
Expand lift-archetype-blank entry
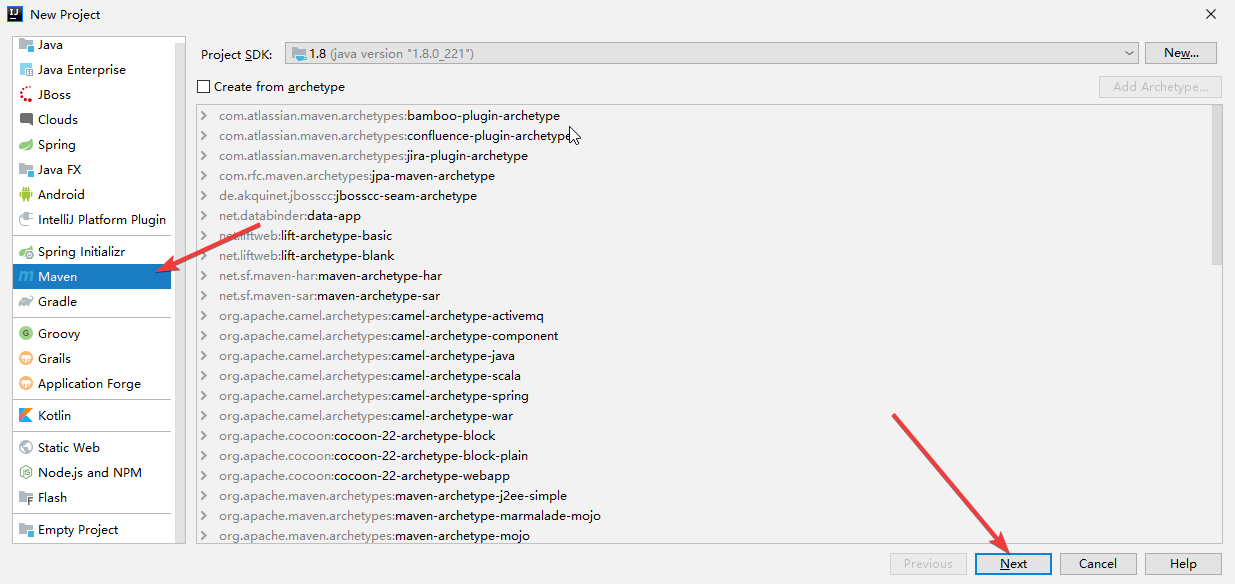coord(204,256)
